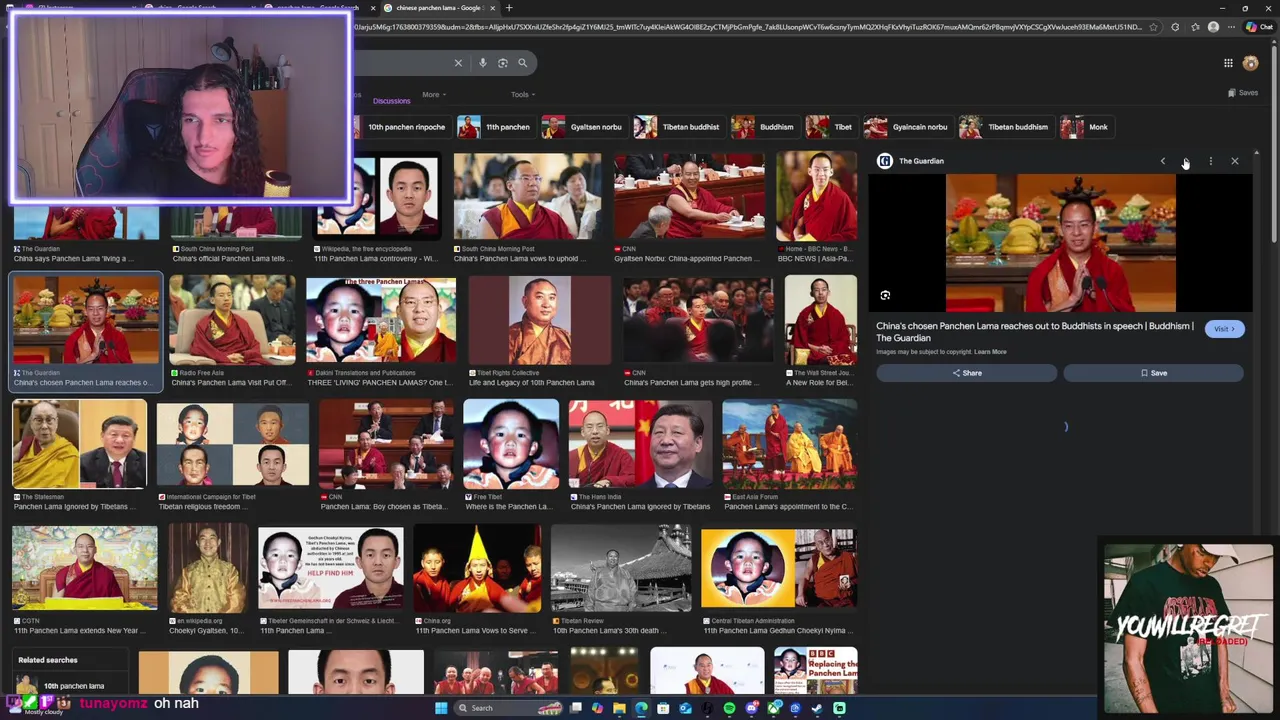Select the 'Gyaincain norbu' filter chip
1280x720 pixels.
[907, 127]
